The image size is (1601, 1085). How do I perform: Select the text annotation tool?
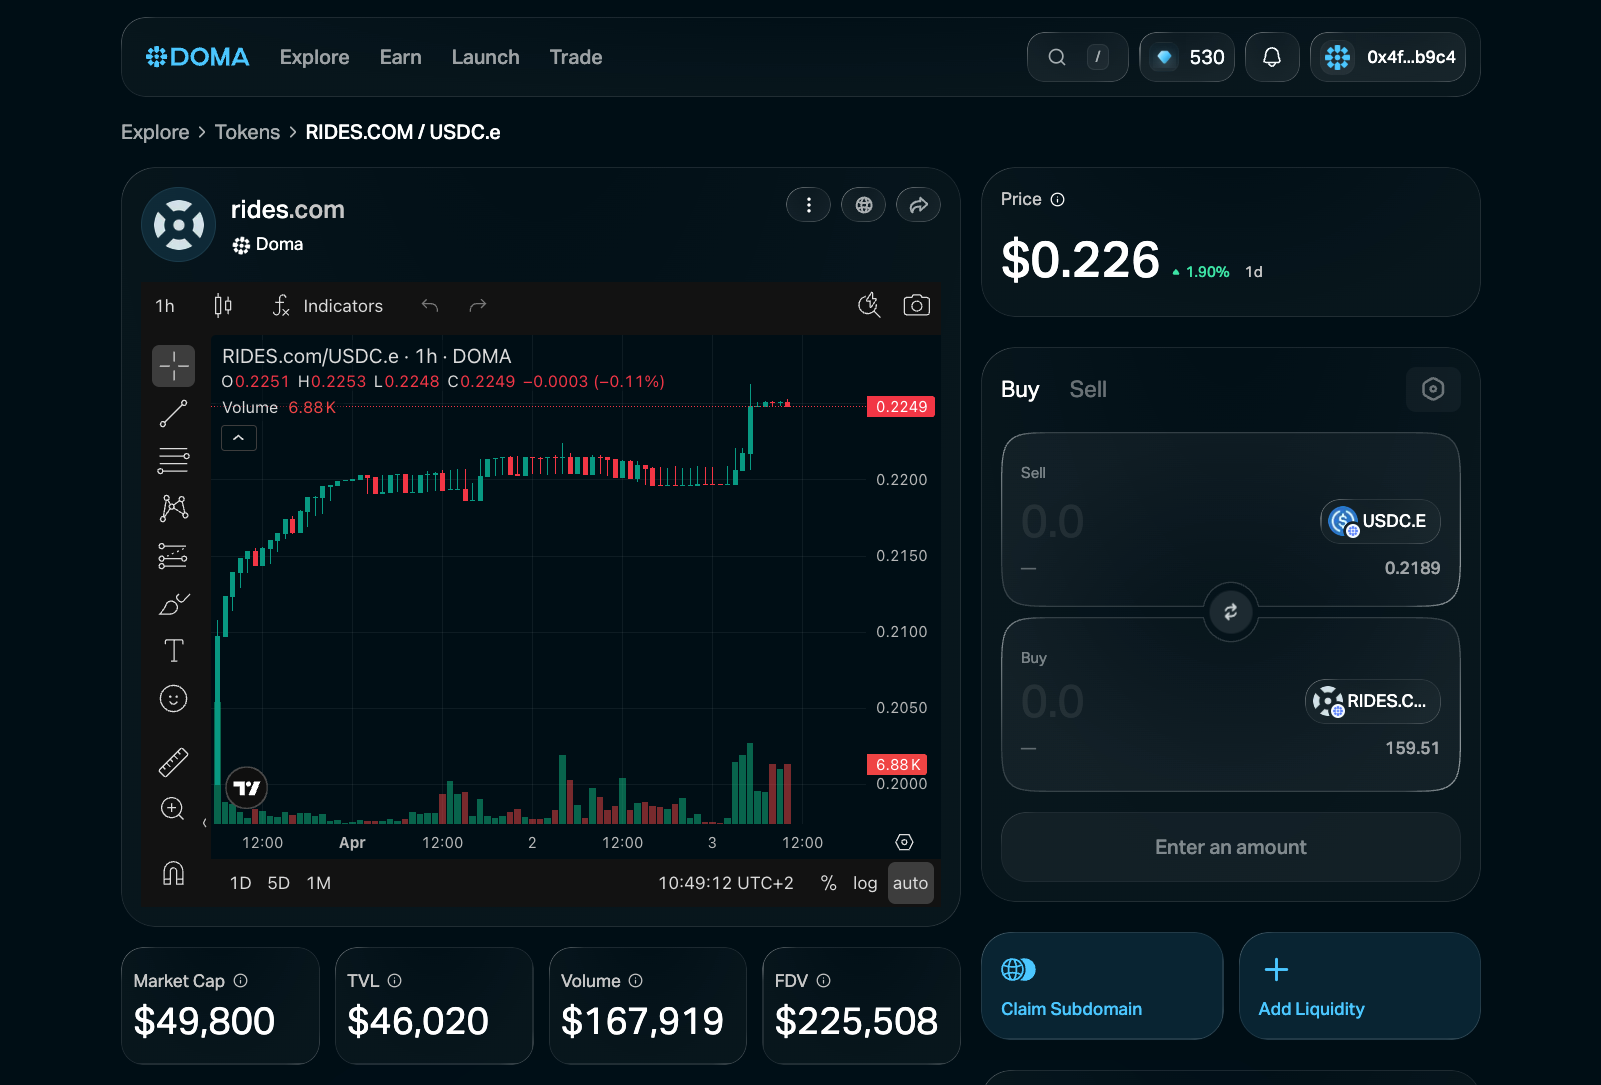(174, 651)
